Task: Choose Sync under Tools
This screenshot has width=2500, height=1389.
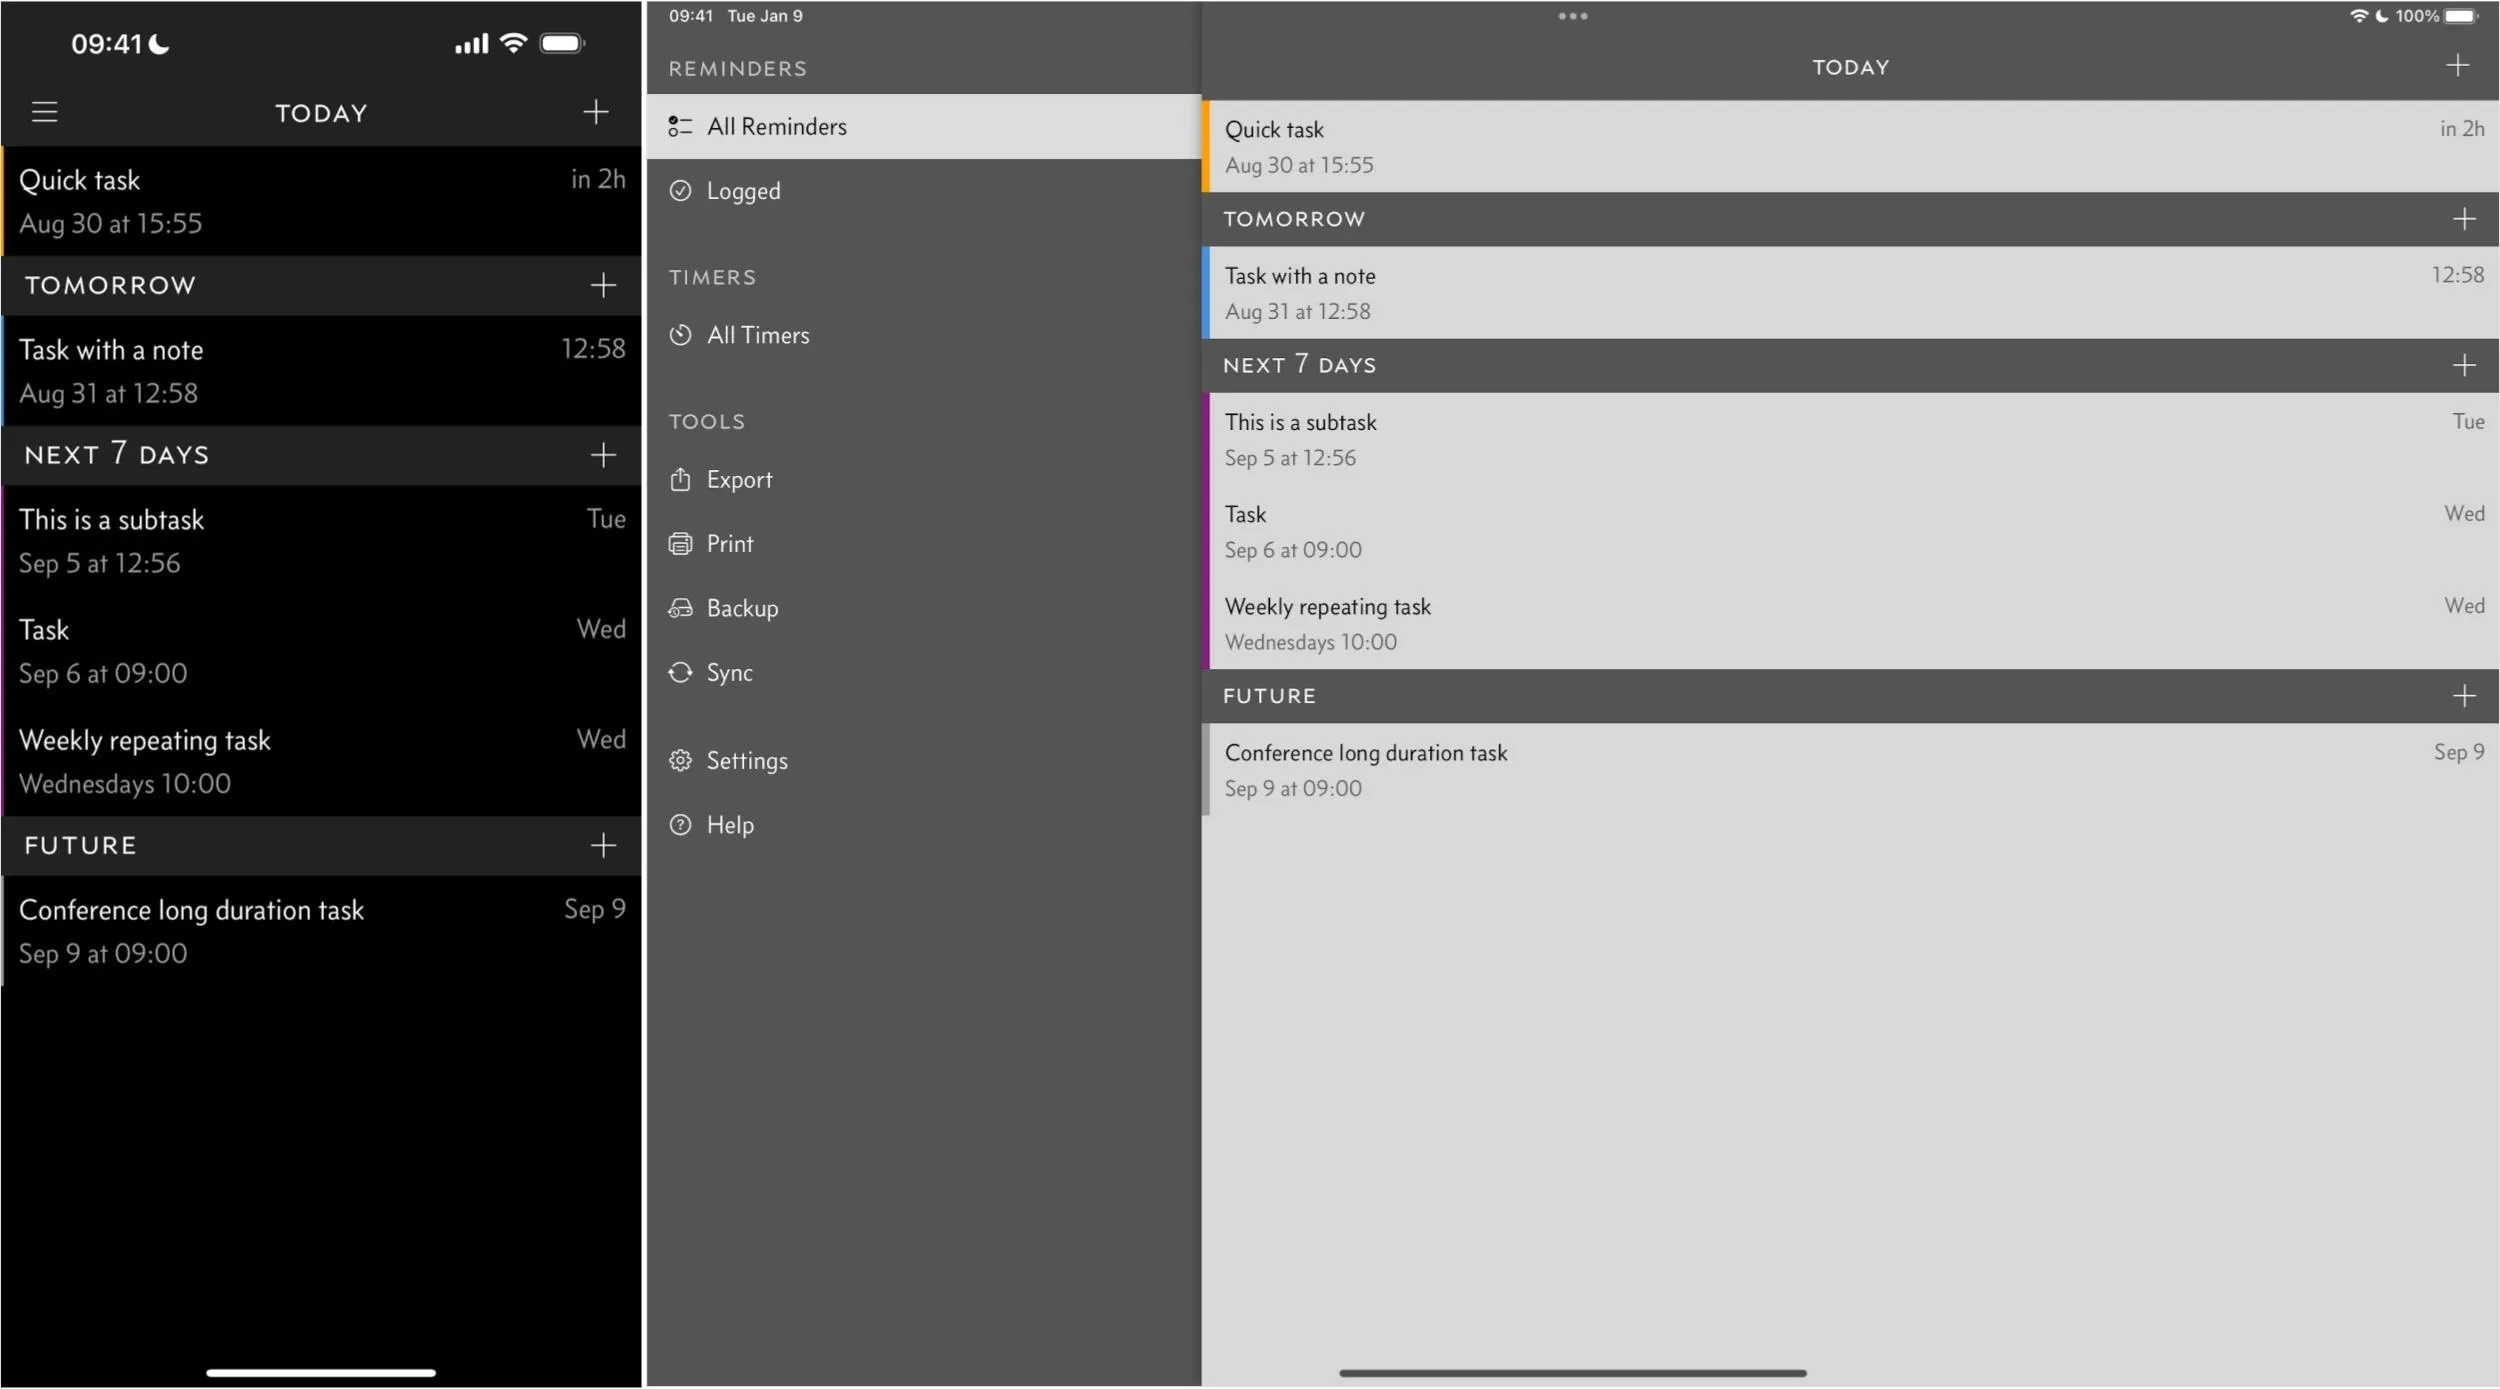Action: coord(924,673)
